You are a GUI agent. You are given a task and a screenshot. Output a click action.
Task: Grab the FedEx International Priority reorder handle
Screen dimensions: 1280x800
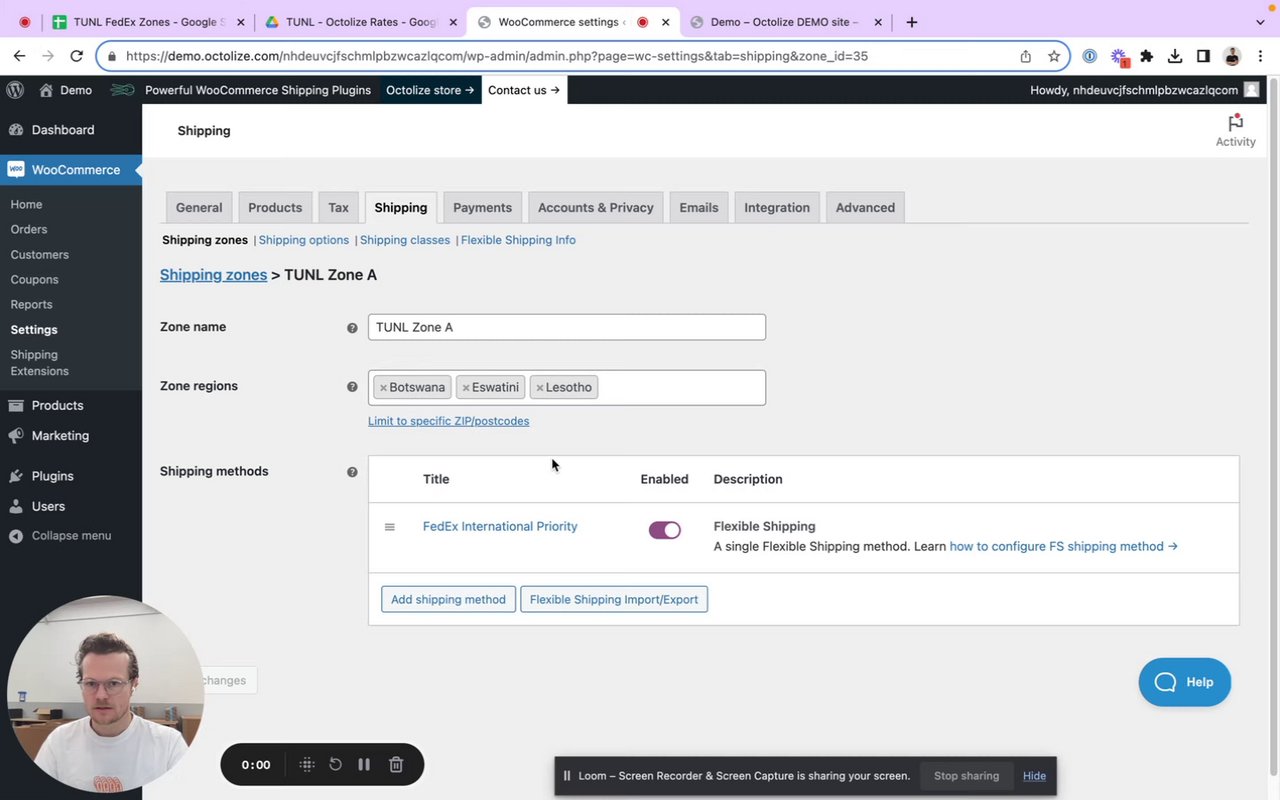click(x=390, y=527)
